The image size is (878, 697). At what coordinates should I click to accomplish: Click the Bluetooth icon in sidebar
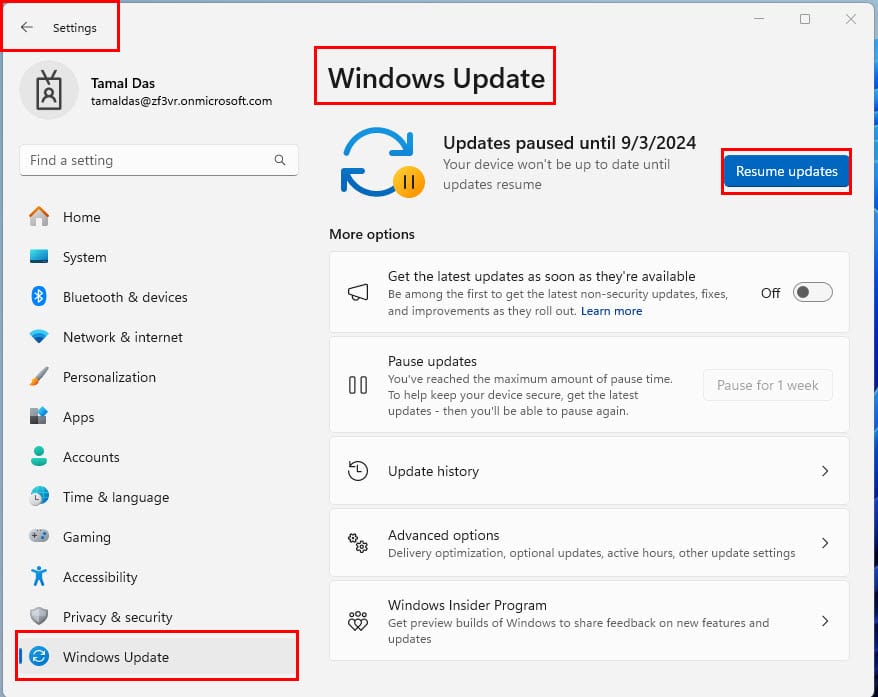tap(39, 296)
